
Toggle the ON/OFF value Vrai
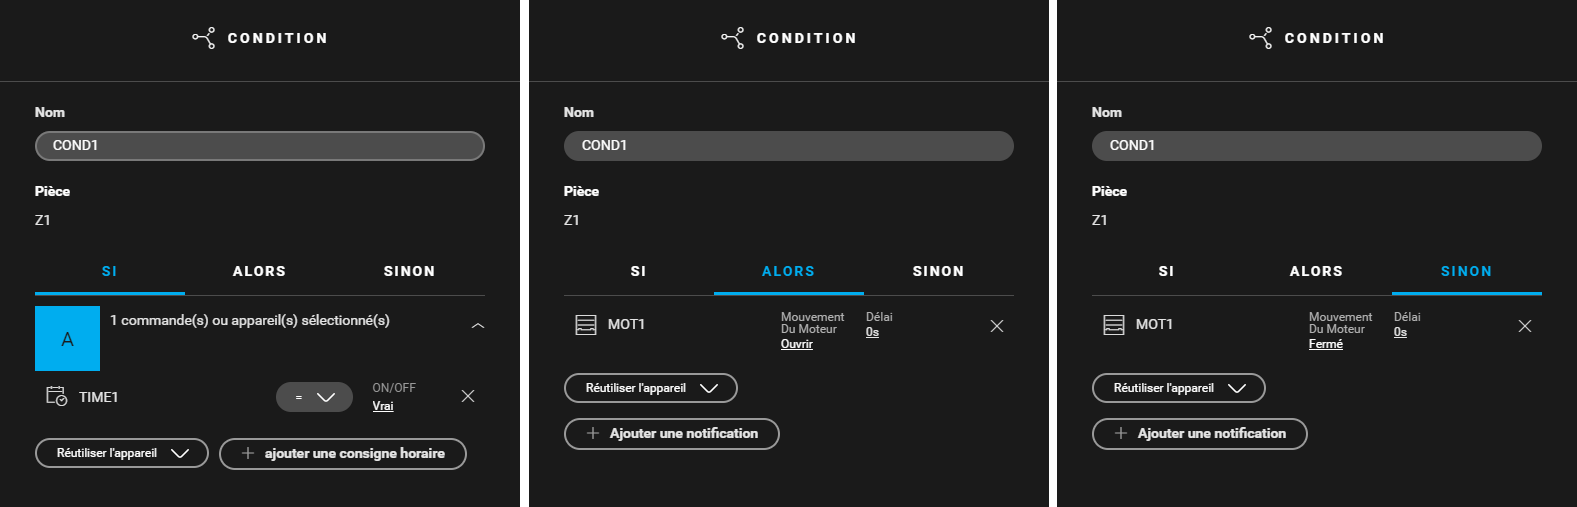tap(383, 406)
